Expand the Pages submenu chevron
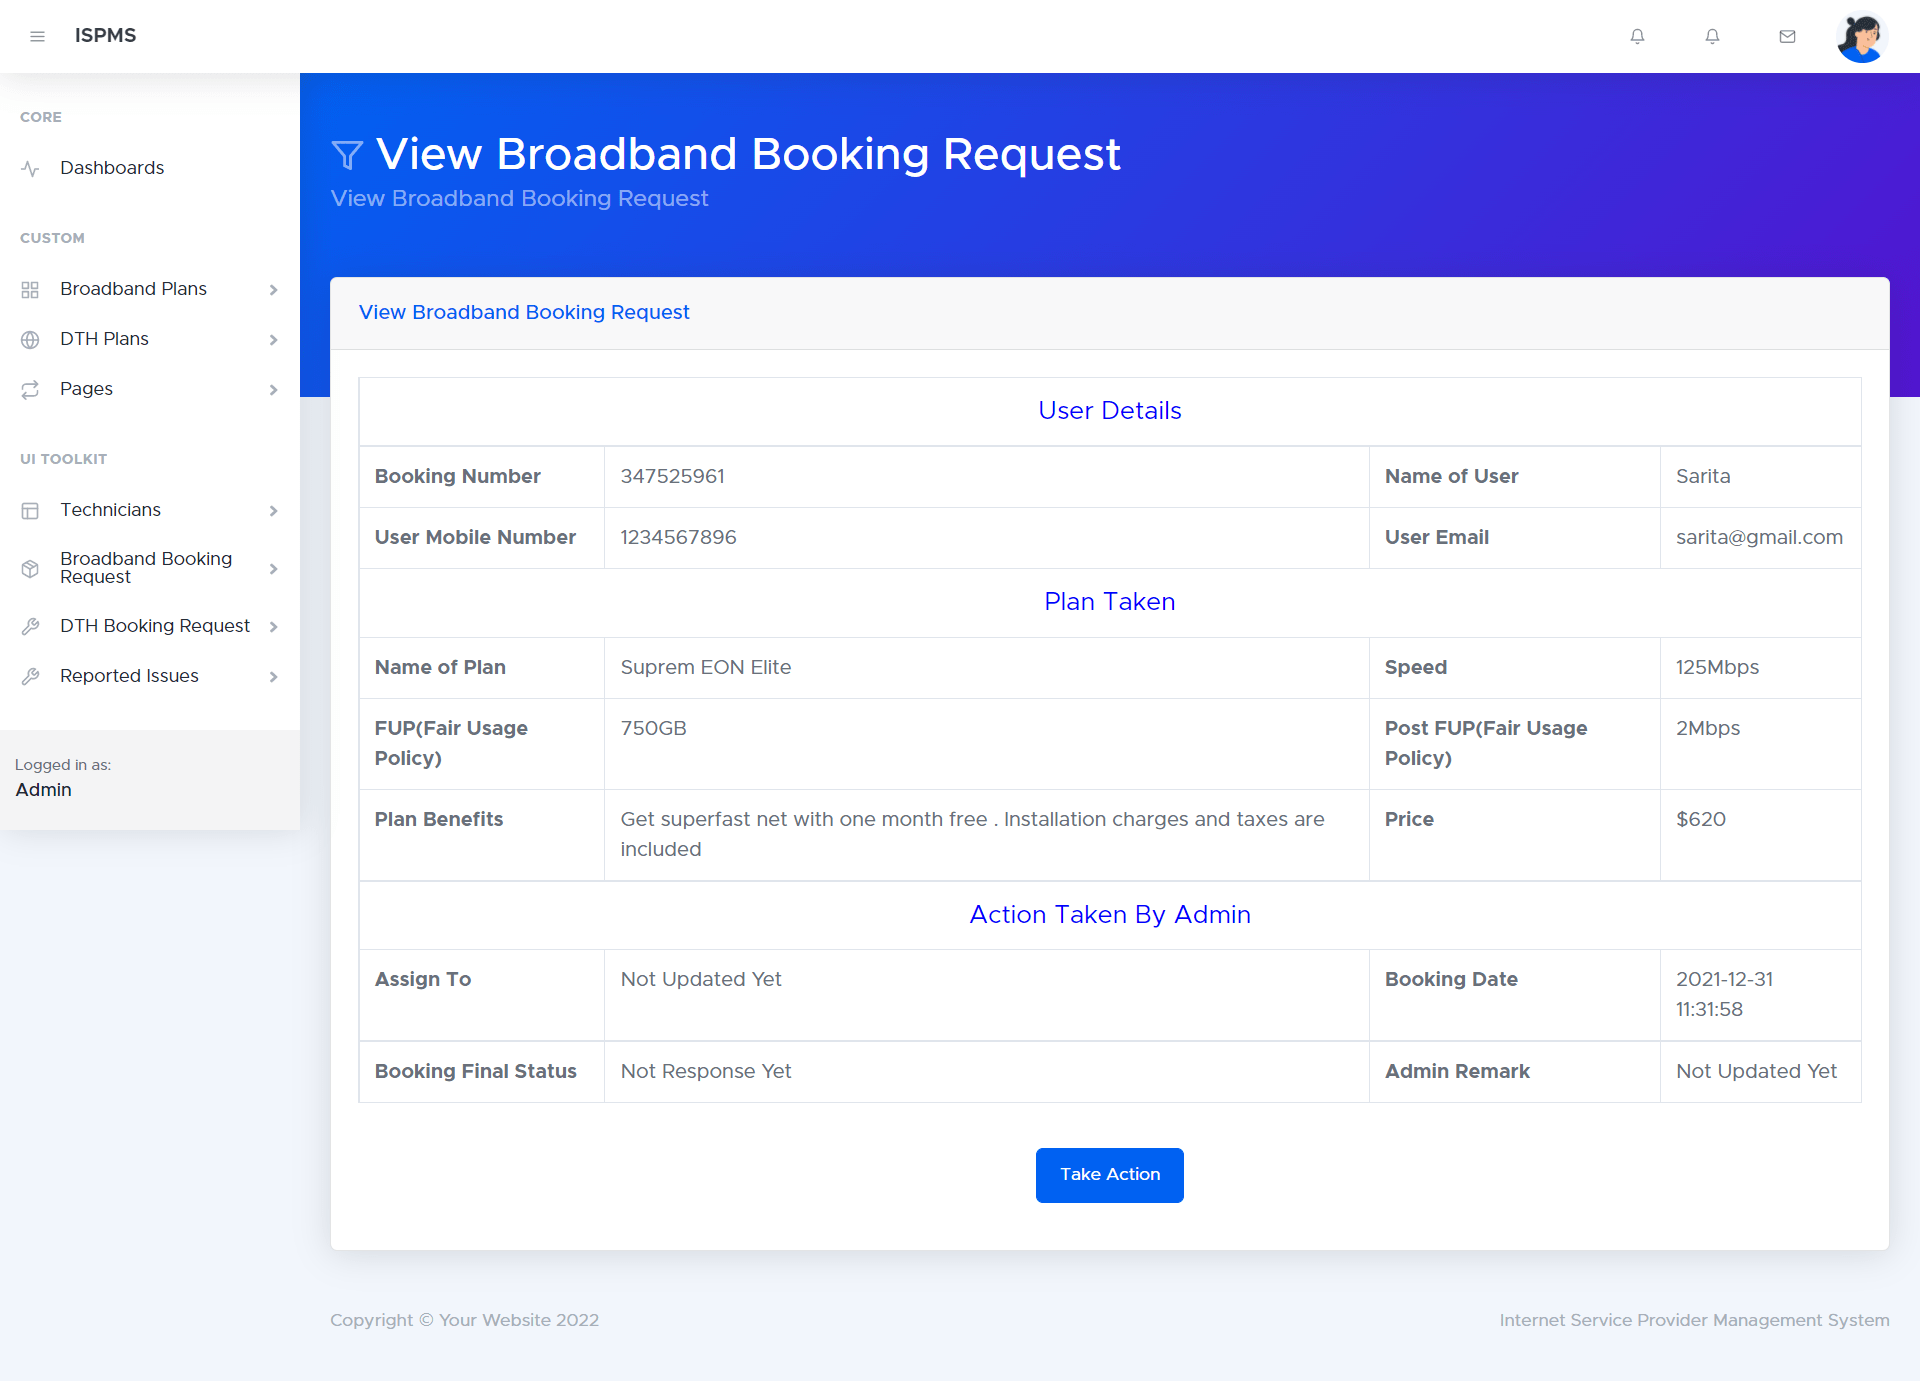This screenshot has width=1920, height=1381. pos(273,390)
